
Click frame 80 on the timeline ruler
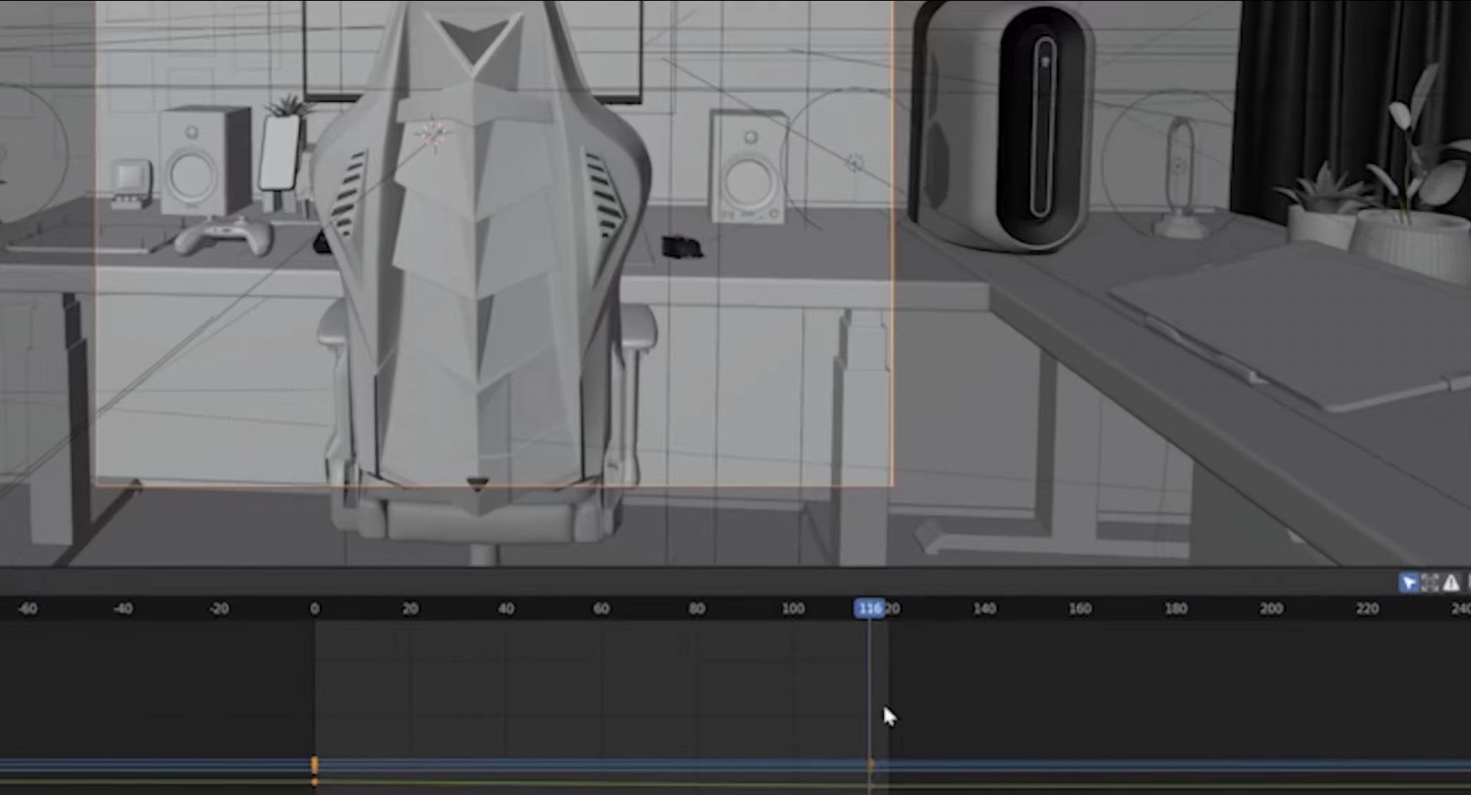click(x=697, y=608)
